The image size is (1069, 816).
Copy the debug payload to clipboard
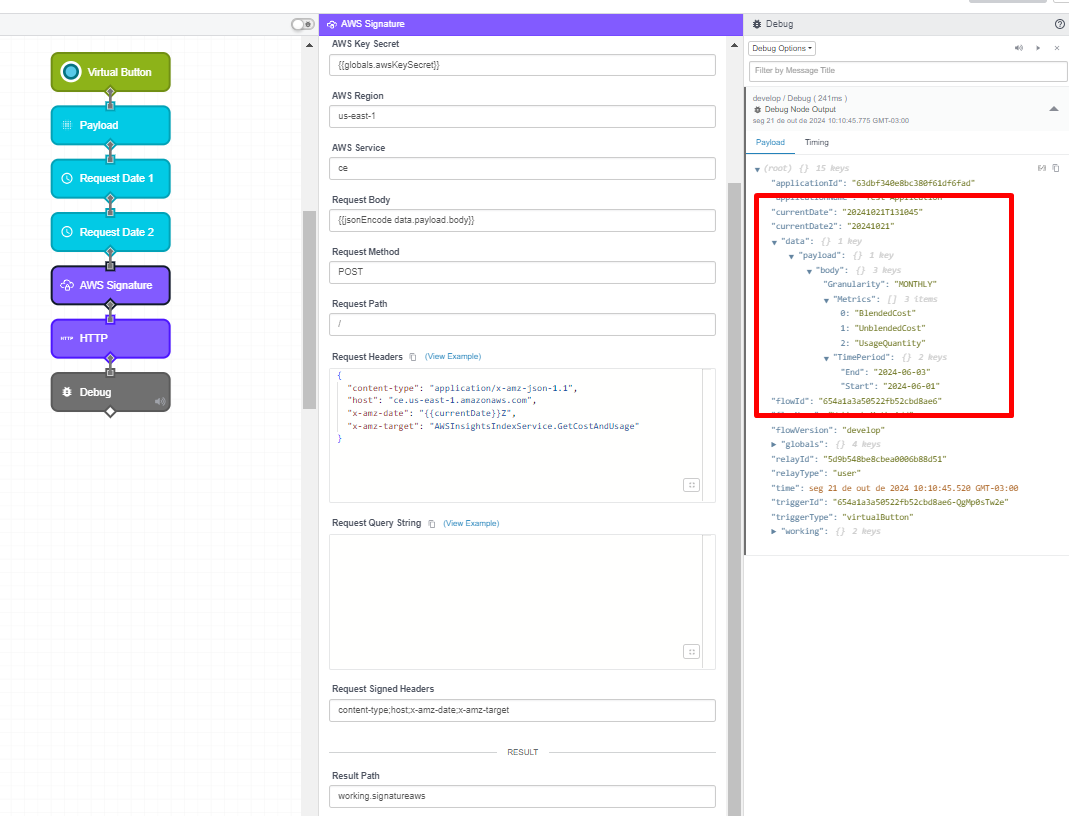coord(1055,168)
